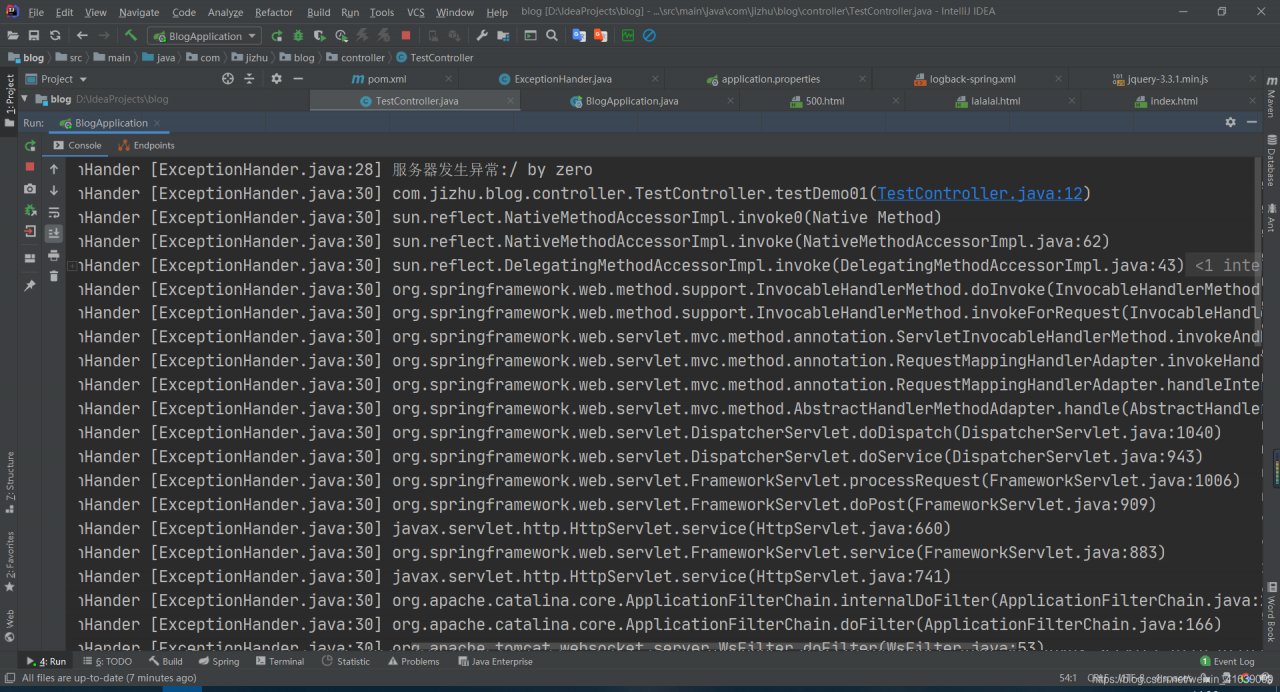Open the Problems tool window
1280x692 pixels.
point(413,661)
